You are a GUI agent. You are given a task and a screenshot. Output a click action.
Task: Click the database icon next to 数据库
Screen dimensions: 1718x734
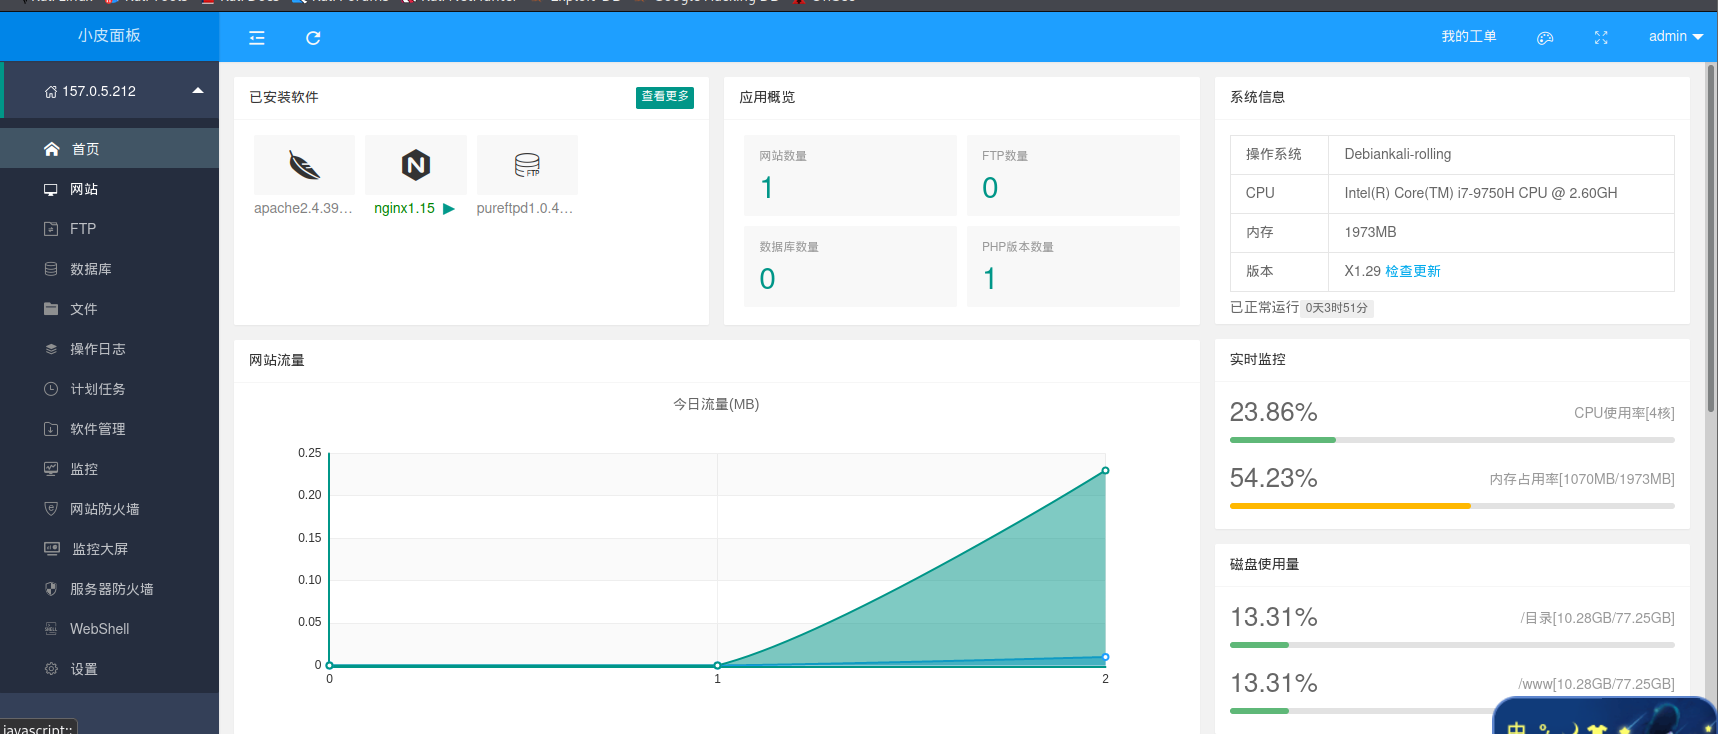(x=51, y=269)
